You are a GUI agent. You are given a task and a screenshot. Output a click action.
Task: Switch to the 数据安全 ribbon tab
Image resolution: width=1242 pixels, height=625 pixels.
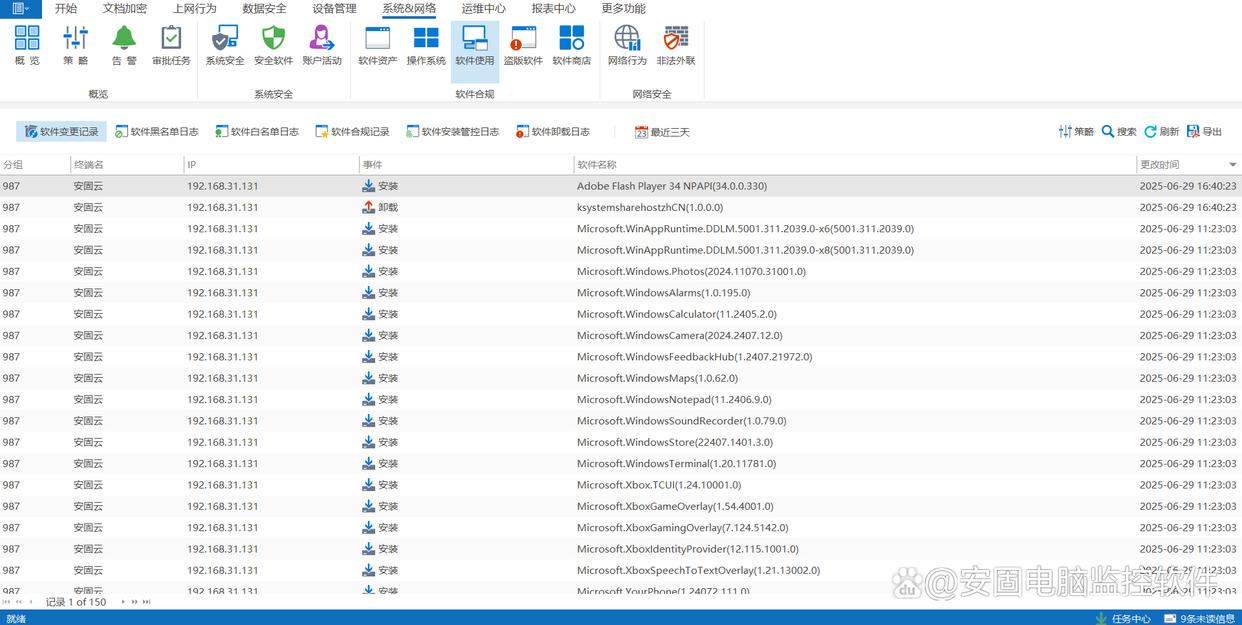[x=264, y=9]
